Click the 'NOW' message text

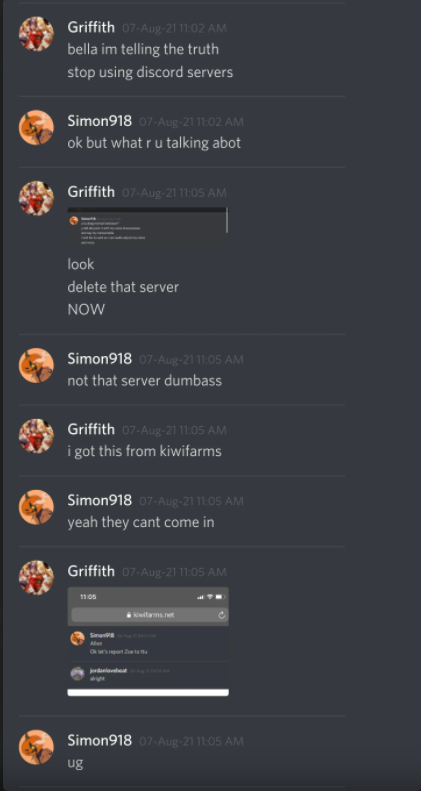coord(86,310)
